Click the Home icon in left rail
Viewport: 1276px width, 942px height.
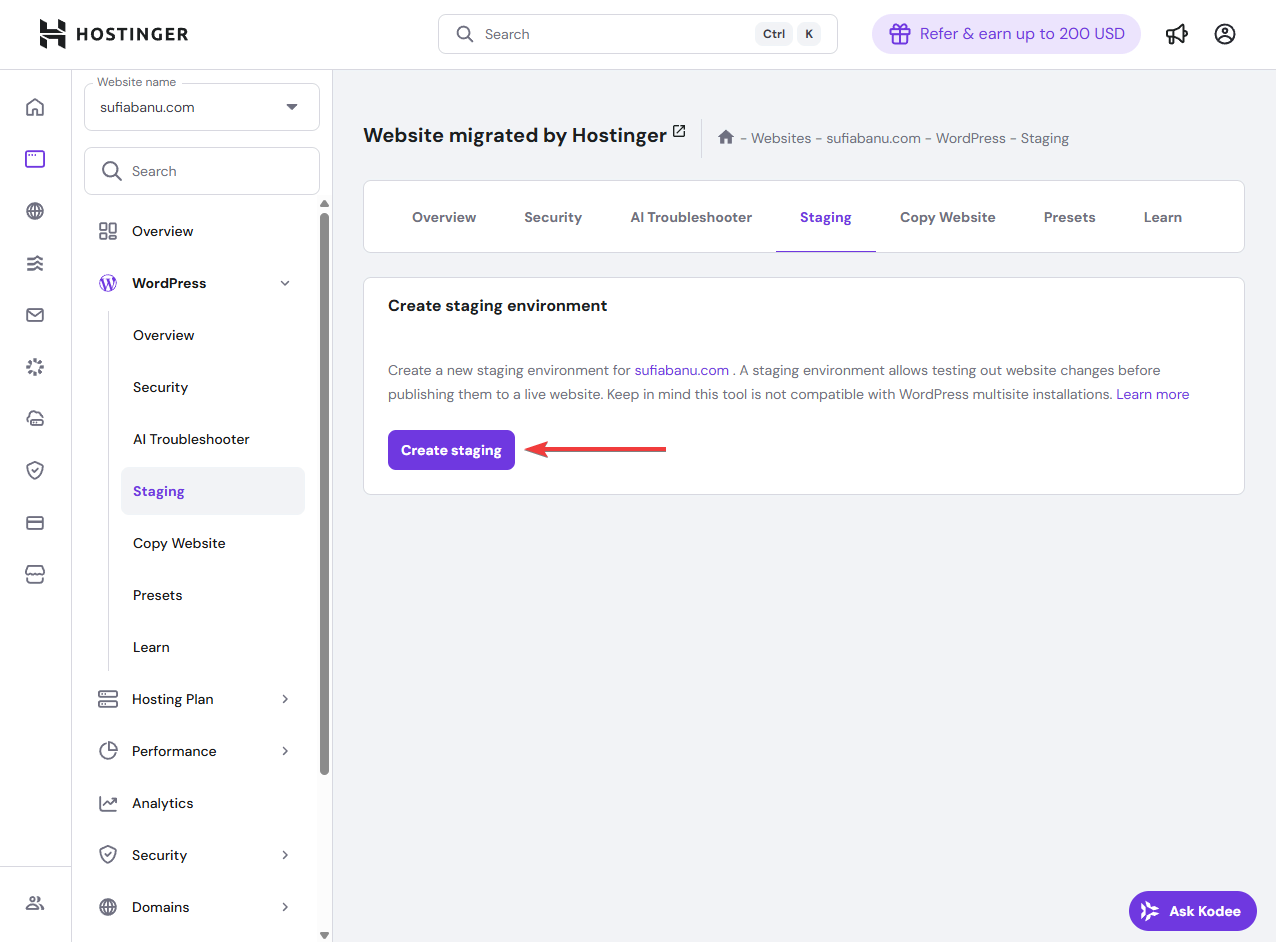coord(35,107)
